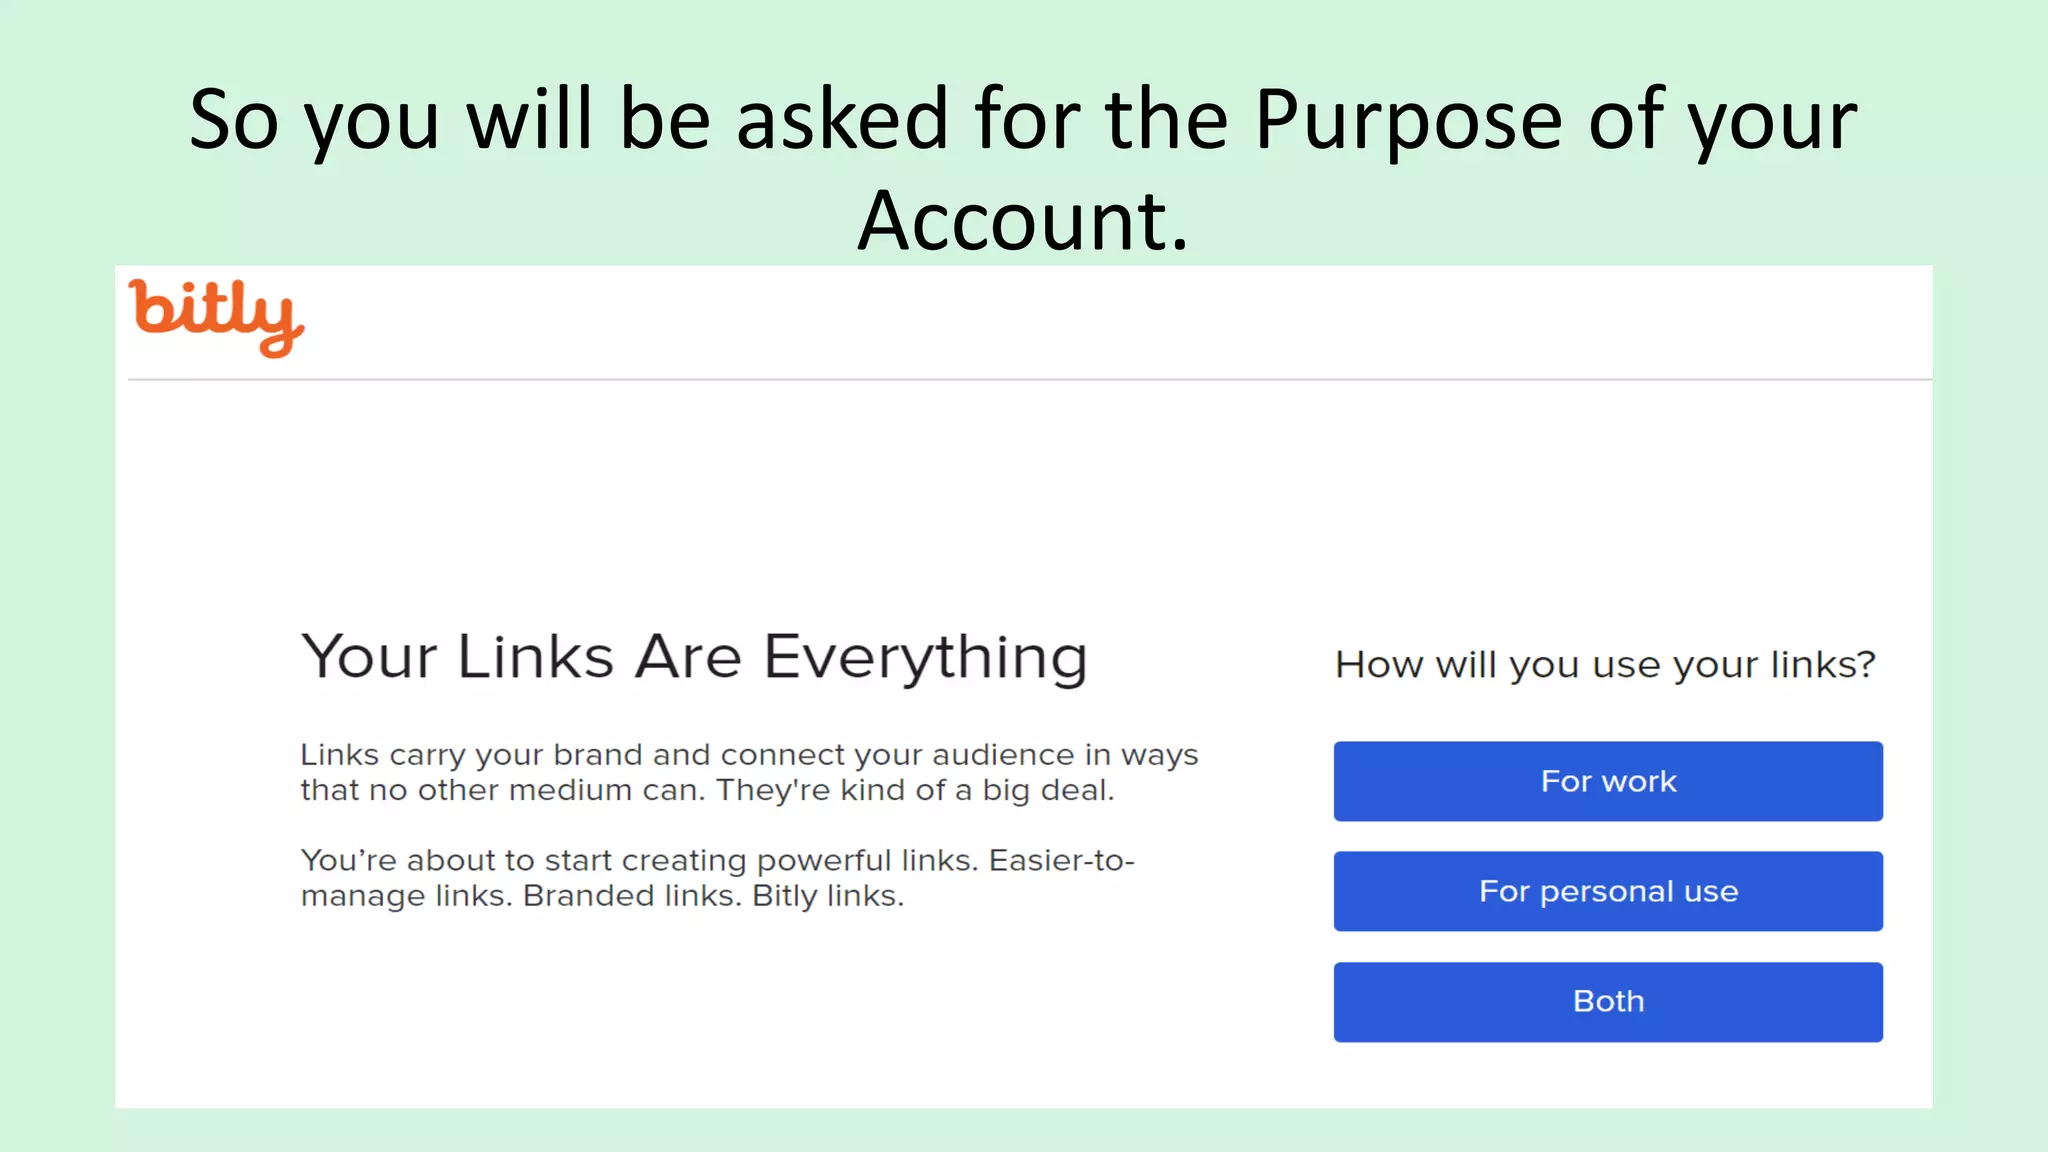The width and height of the screenshot is (2048, 1152).
Task: Click the "How will you use your links?" prompt
Action: click(1605, 664)
